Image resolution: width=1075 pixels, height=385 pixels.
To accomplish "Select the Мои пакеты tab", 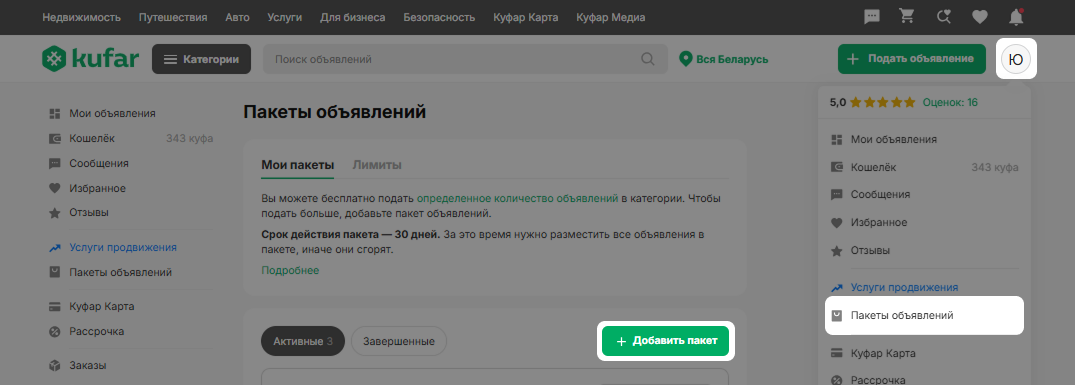I will pos(298,165).
